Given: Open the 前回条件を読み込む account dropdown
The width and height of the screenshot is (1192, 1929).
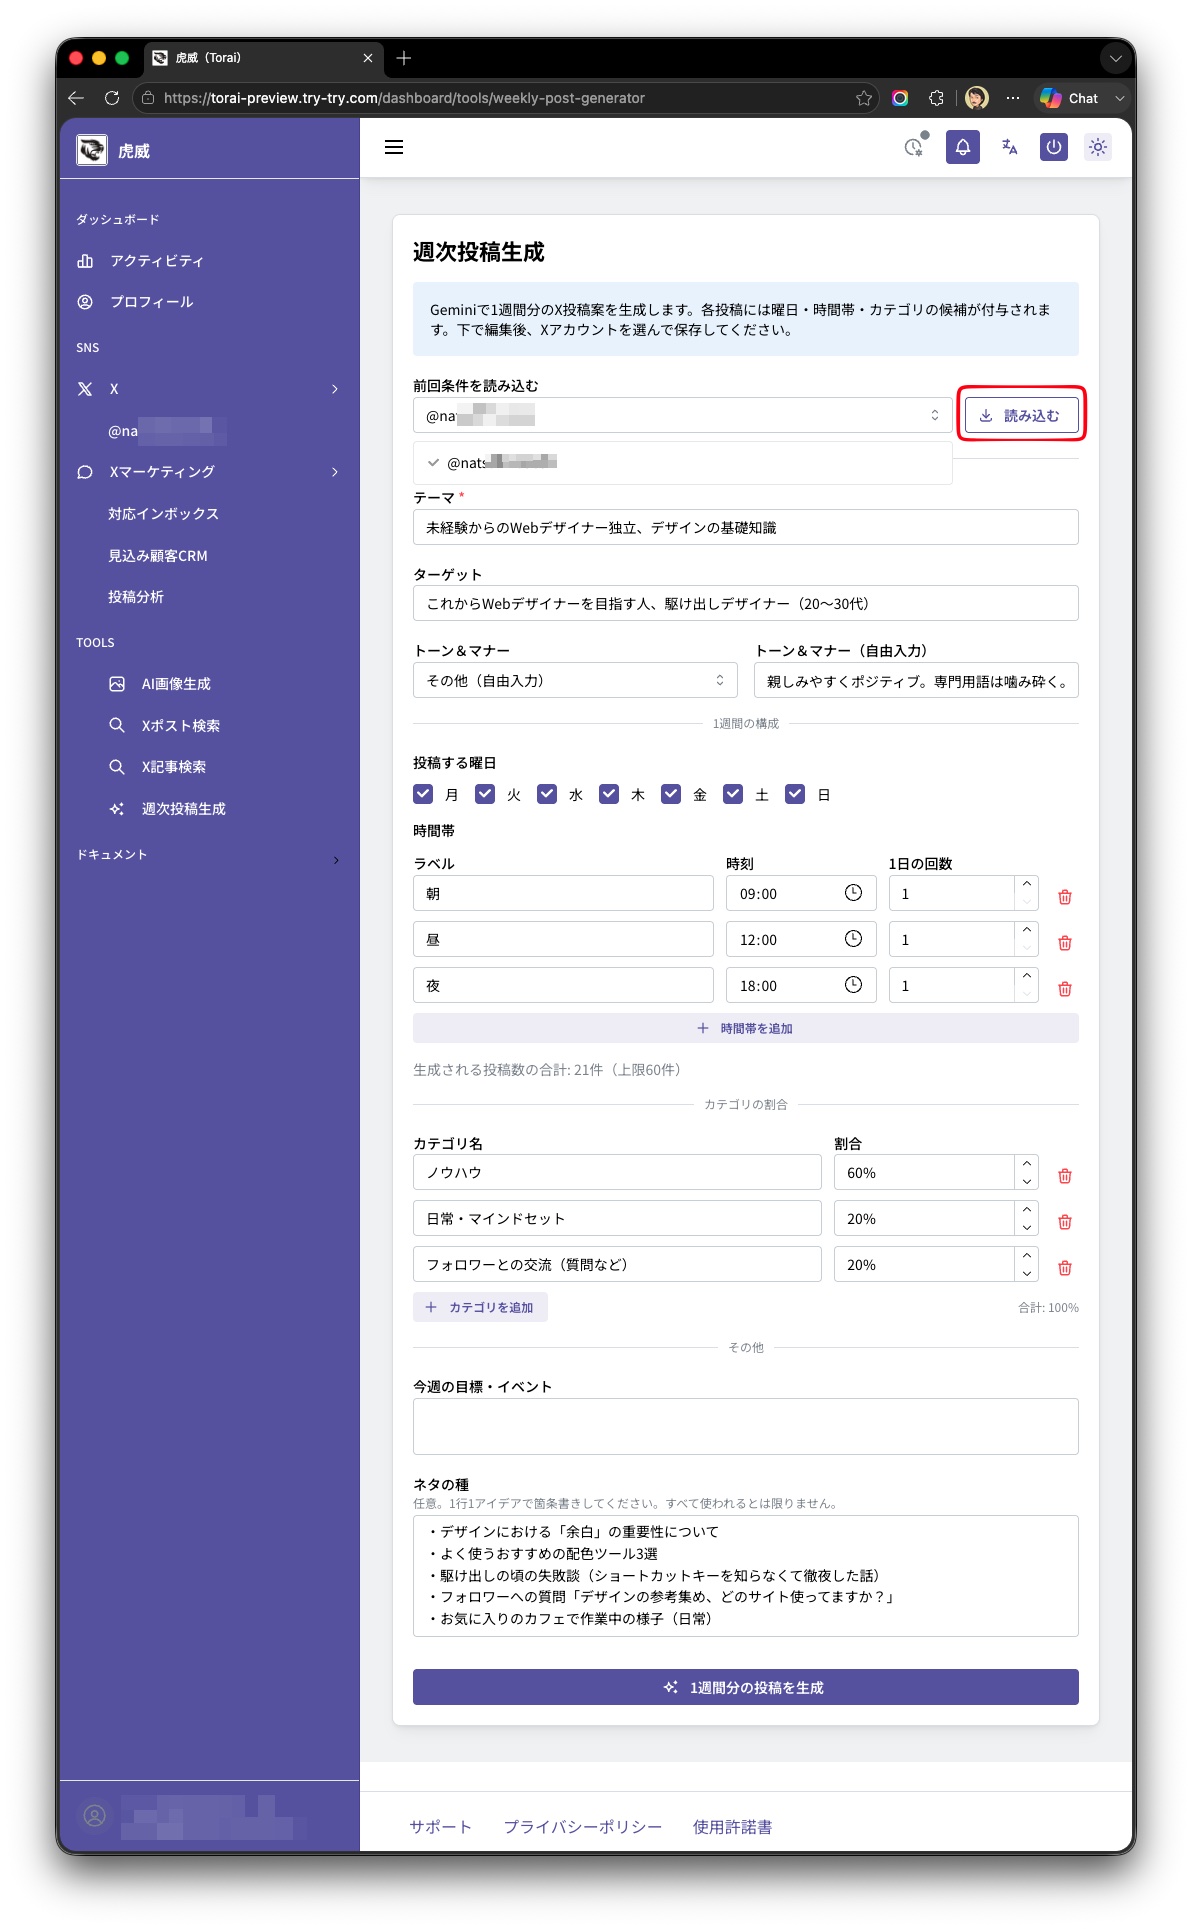Looking at the screenshot, I should (683, 415).
